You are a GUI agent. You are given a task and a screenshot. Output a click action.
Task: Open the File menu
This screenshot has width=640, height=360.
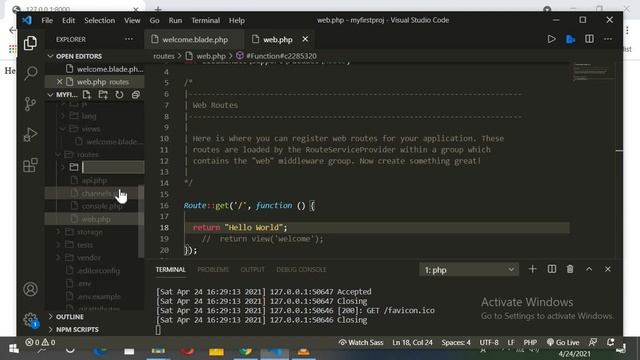(x=47, y=20)
